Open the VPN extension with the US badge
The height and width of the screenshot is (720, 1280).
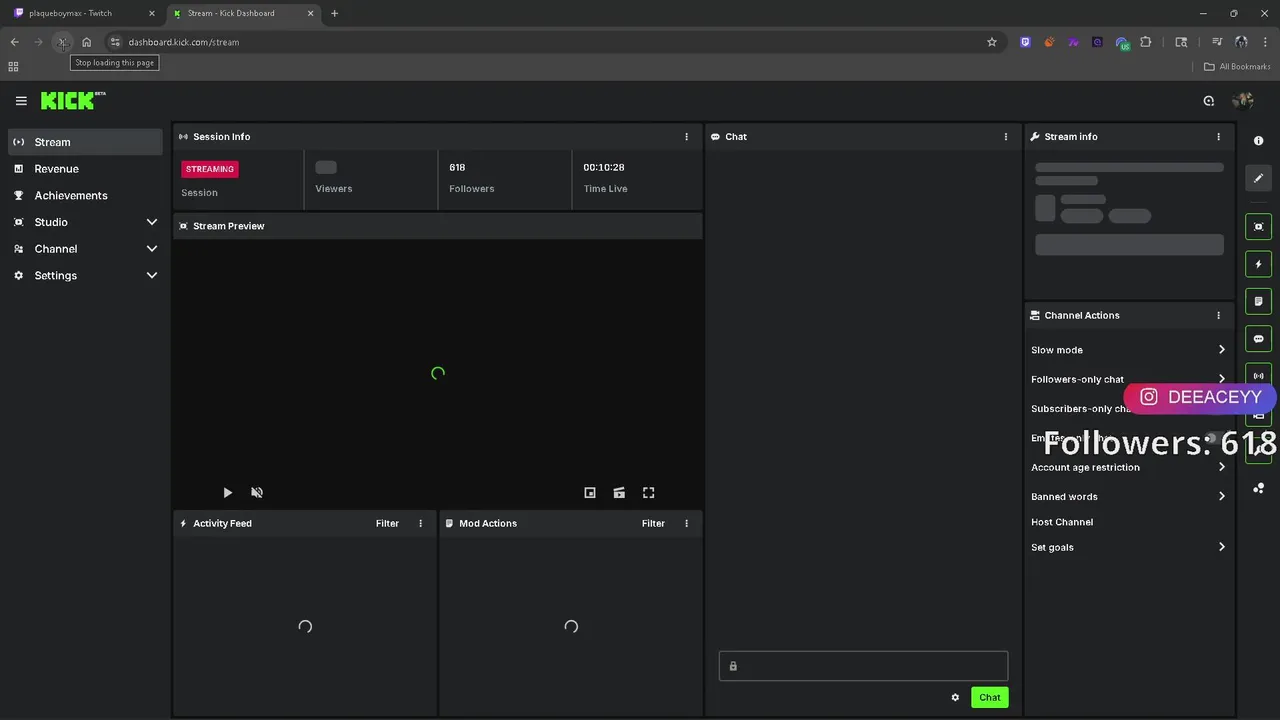click(1122, 43)
